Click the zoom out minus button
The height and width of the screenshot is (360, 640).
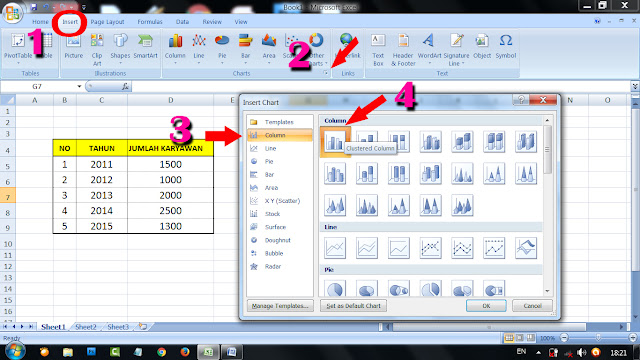pos(564,338)
